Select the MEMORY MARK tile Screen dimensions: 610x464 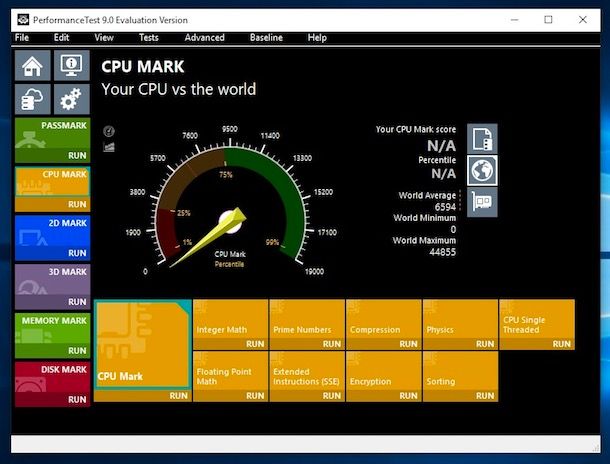tap(53, 328)
